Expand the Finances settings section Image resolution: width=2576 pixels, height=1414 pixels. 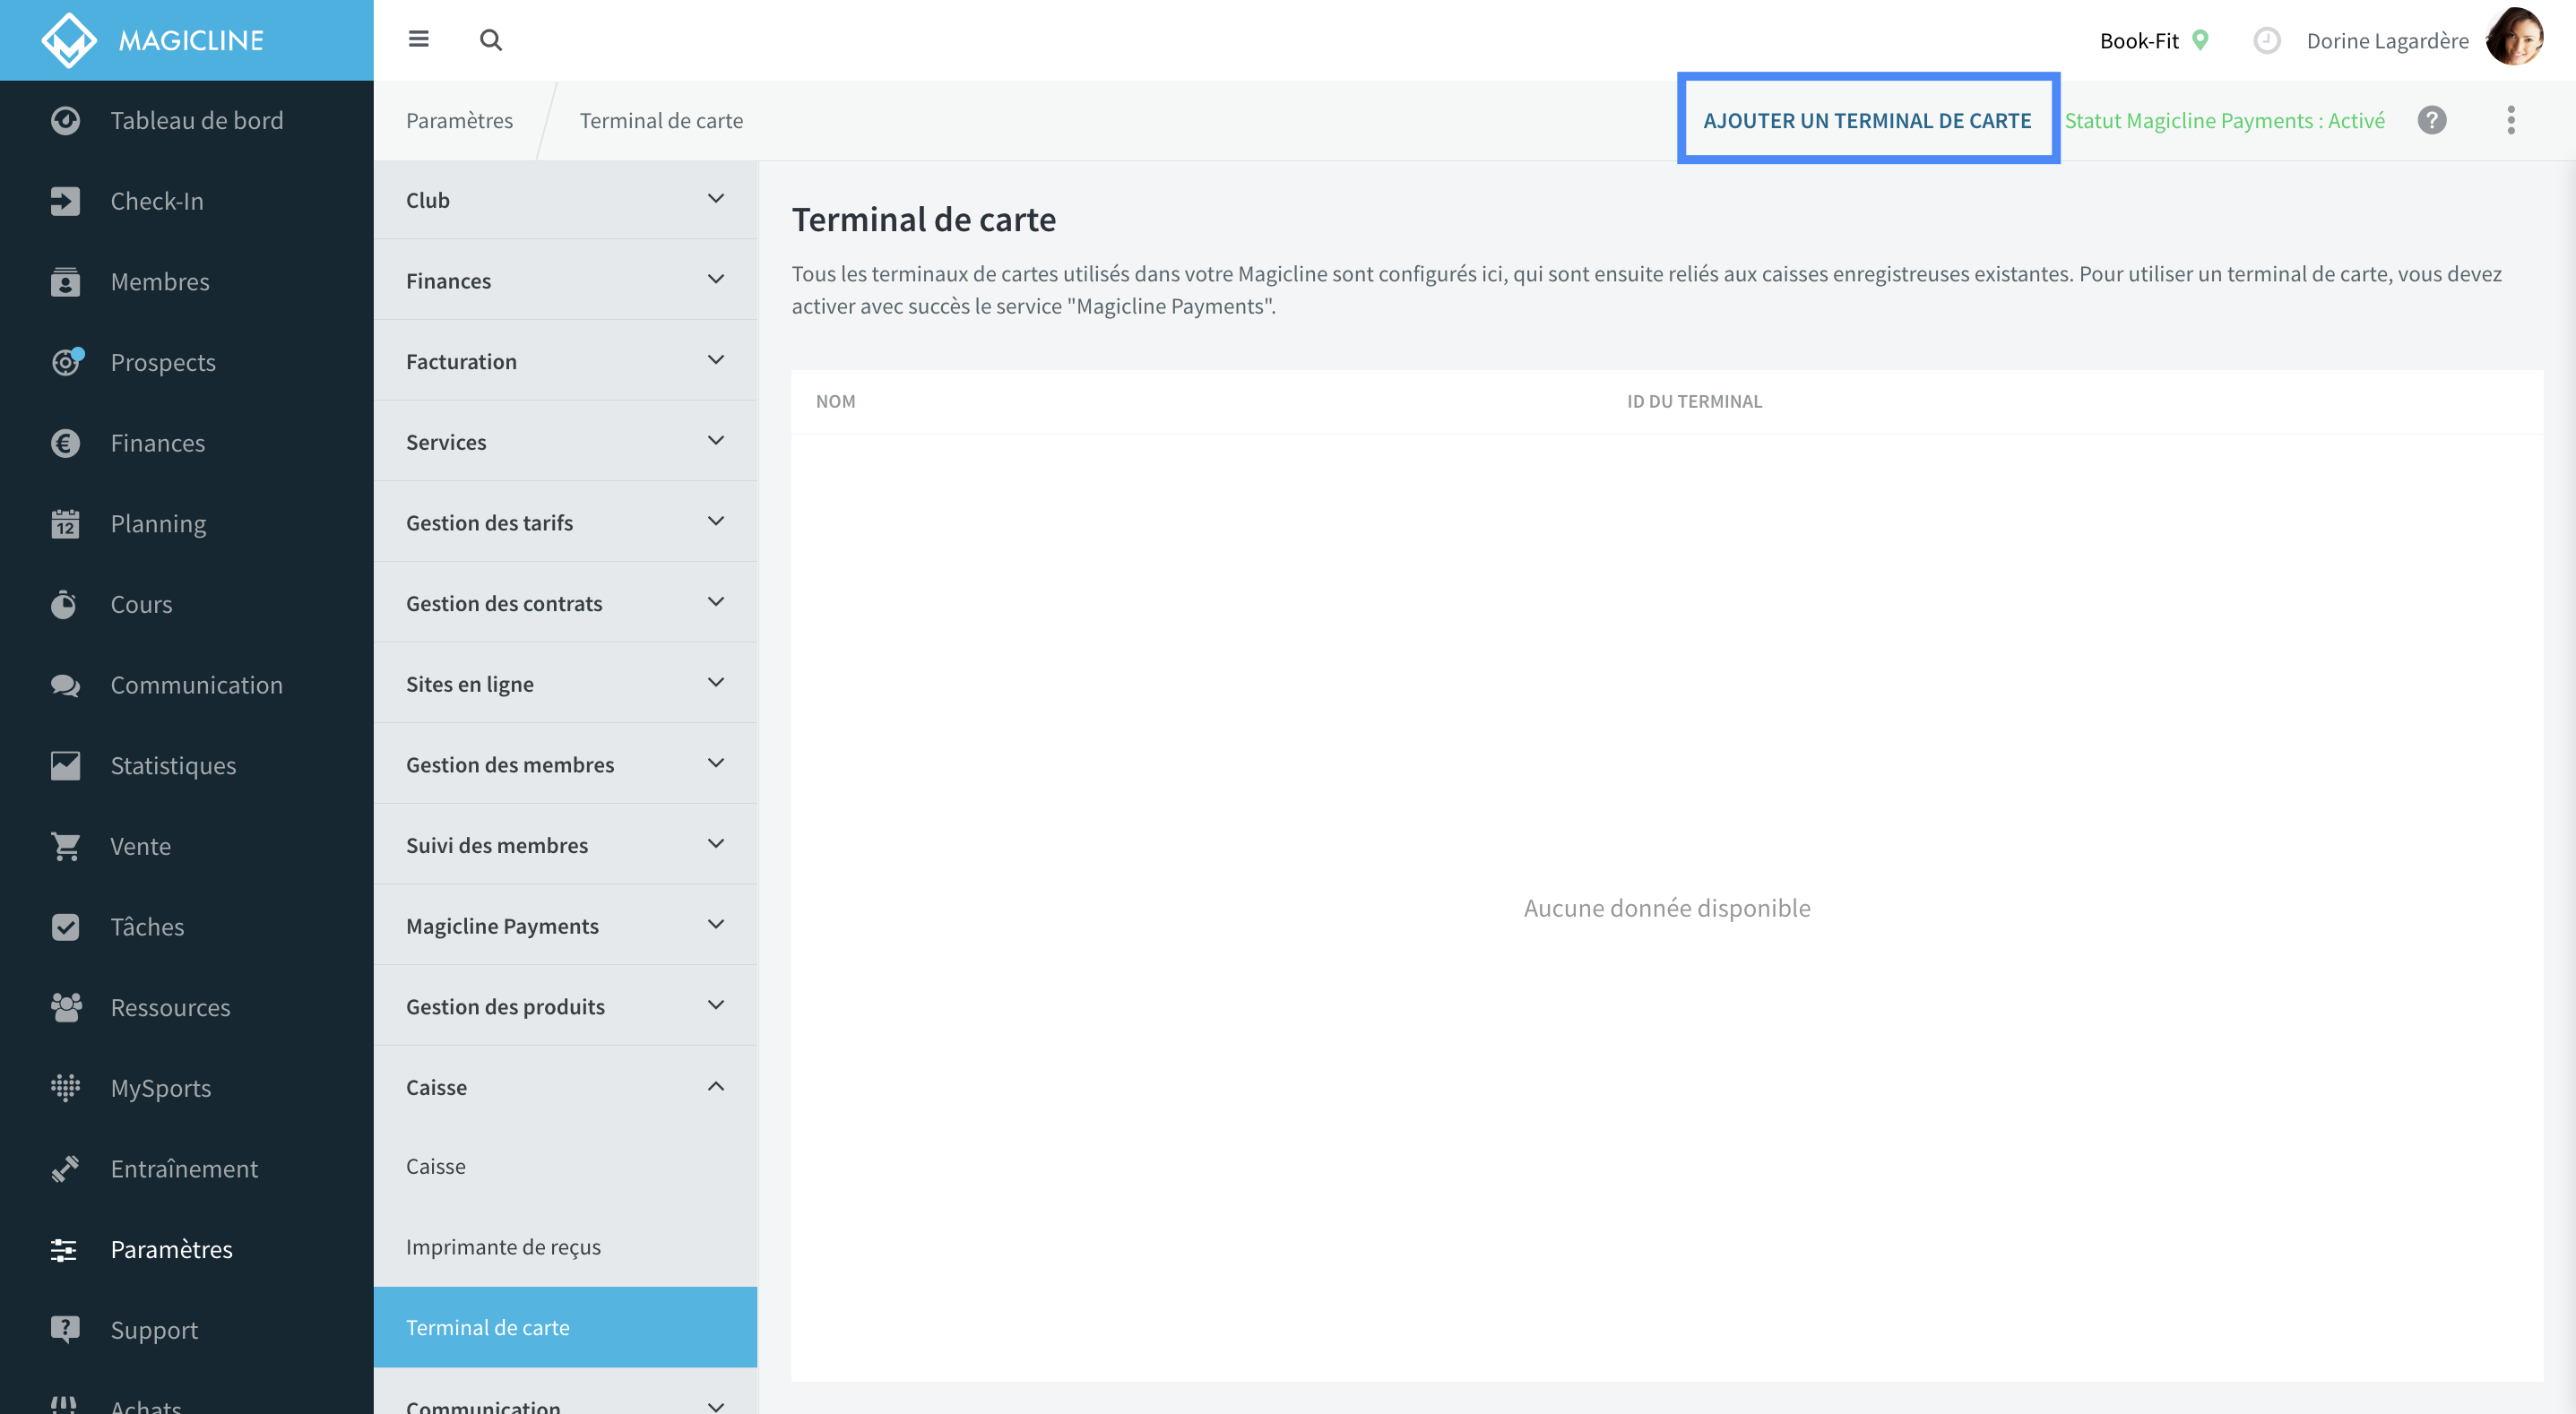click(565, 280)
